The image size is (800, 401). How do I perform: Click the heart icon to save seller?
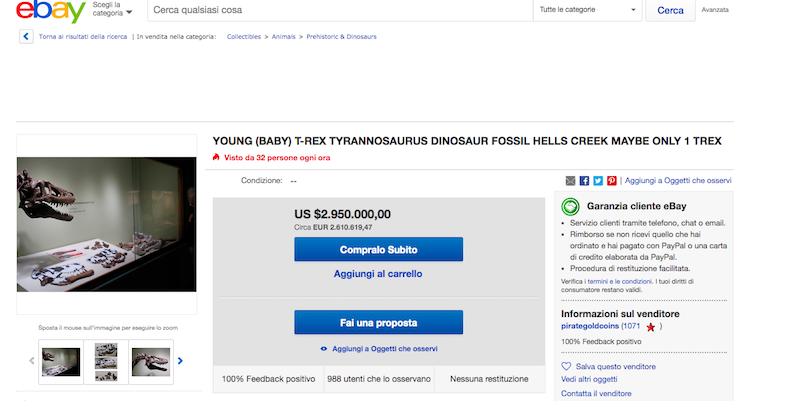pos(566,366)
